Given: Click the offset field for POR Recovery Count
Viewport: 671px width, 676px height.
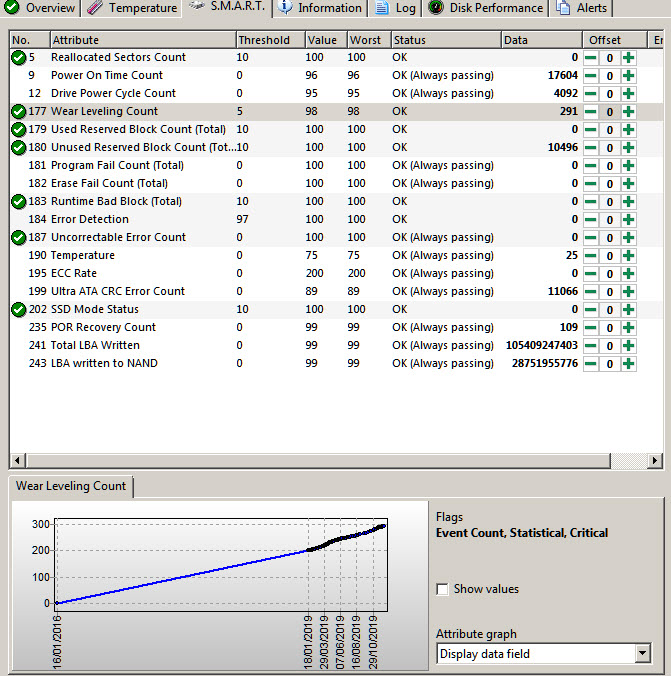Looking at the screenshot, I should coord(610,328).
